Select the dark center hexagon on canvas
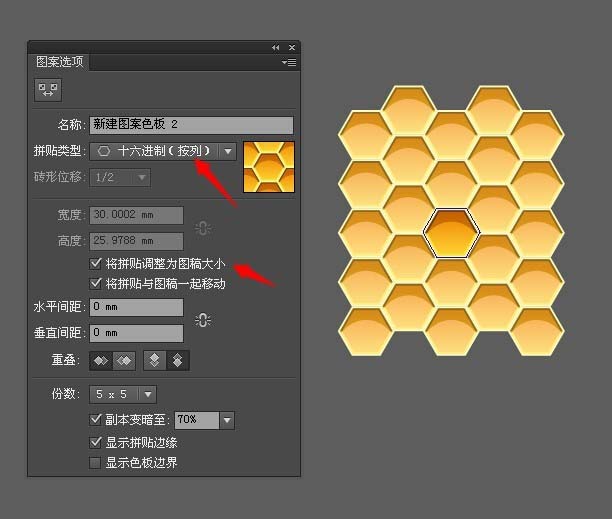Viewport: 612px width, 519px height. pyautogui.click(x=452, y=233)
